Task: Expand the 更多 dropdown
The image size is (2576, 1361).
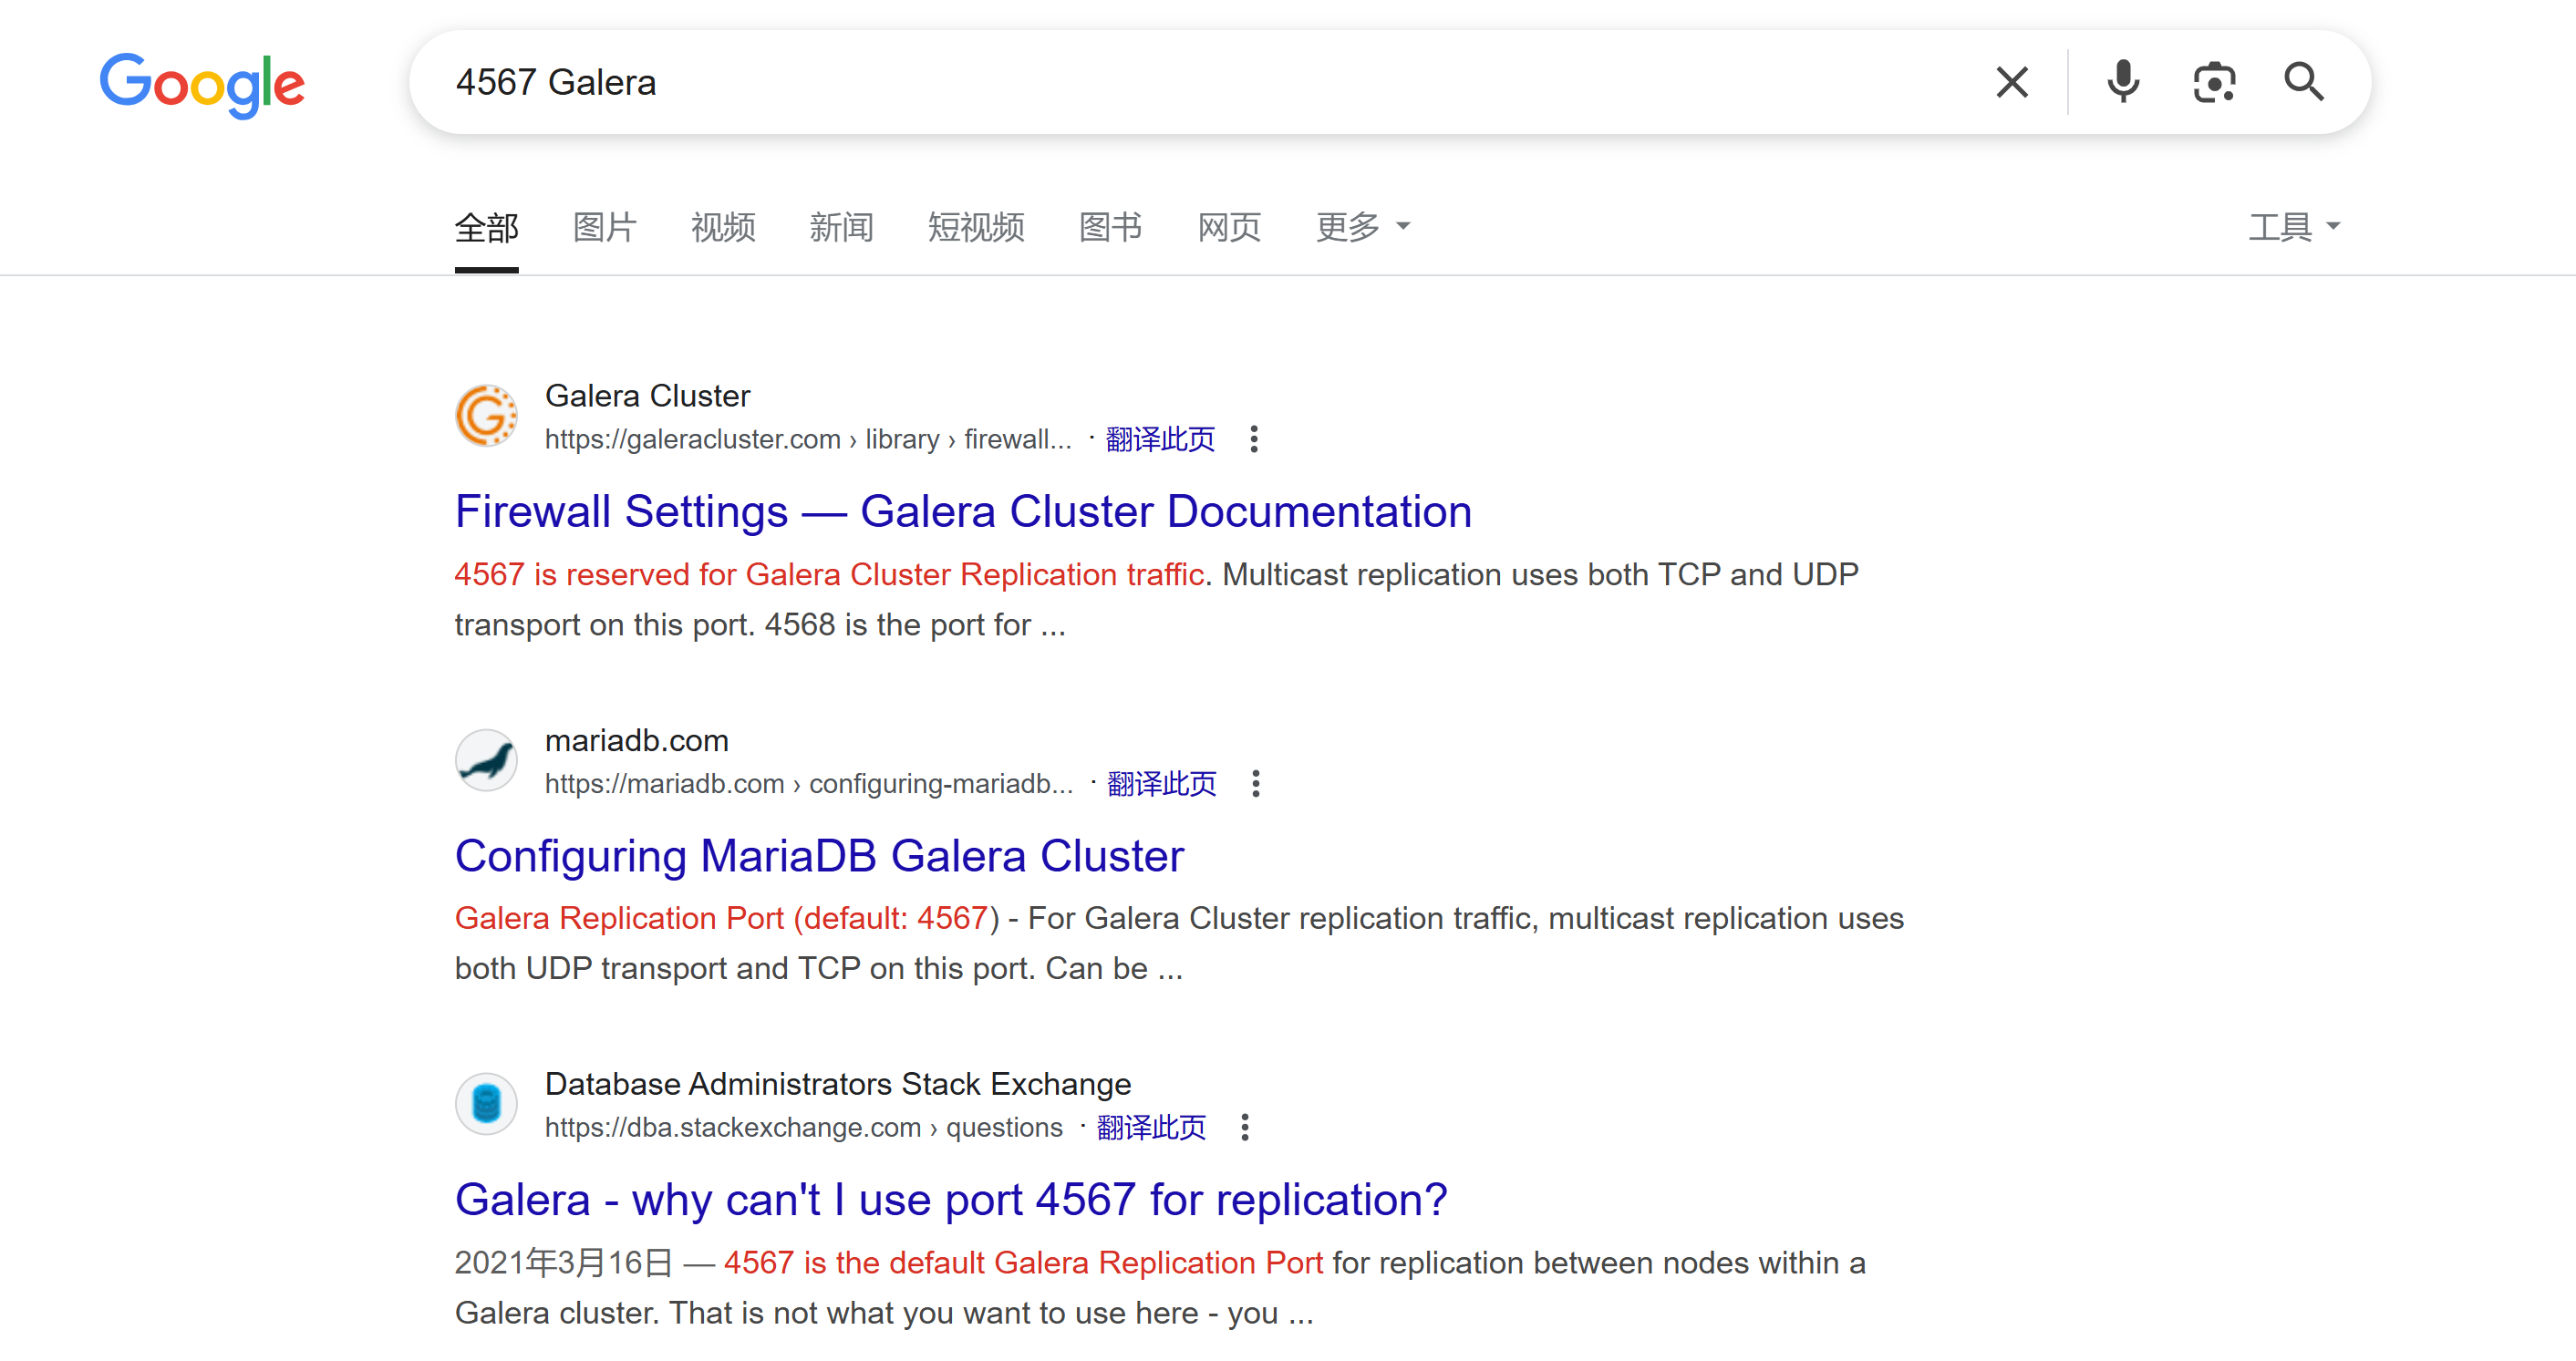Action: tap(1362, 228)
